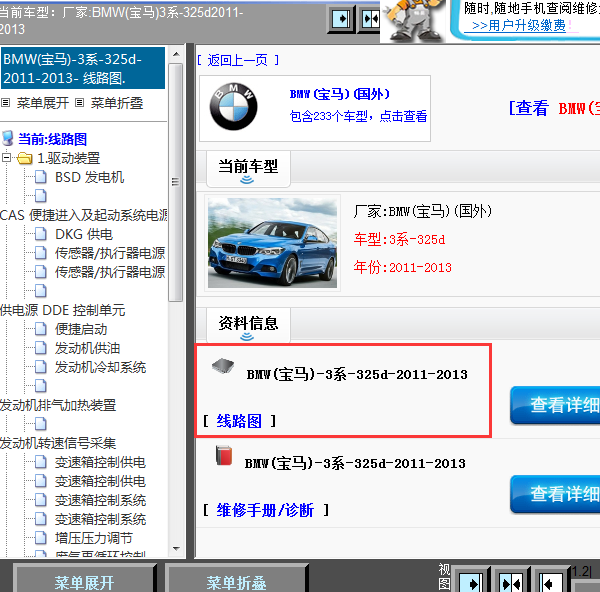Click the 菜单展开 icon at sidebar top
The height and width of the screenshot is (592, 600).
[5, 103]
